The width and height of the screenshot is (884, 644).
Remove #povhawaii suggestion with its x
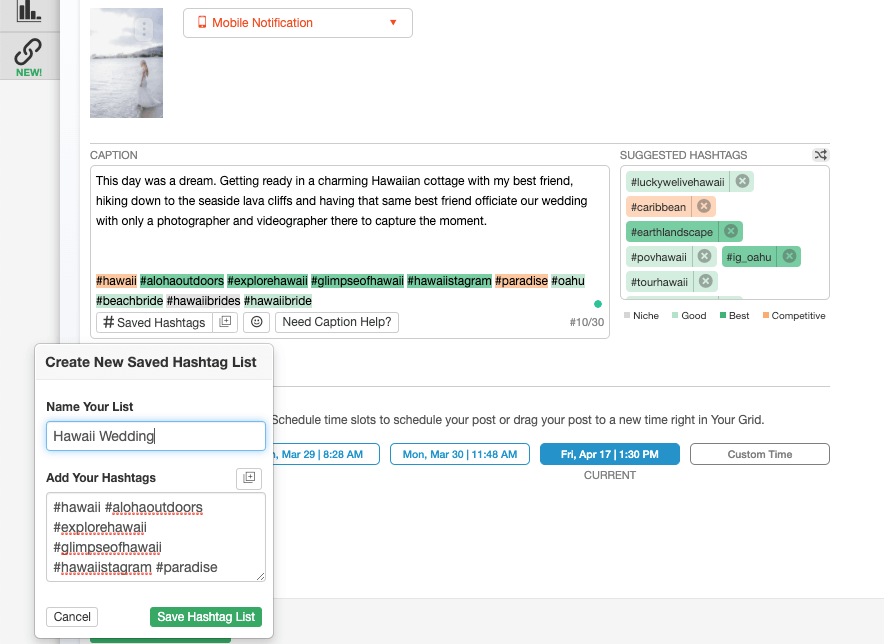tap(704, 256)
